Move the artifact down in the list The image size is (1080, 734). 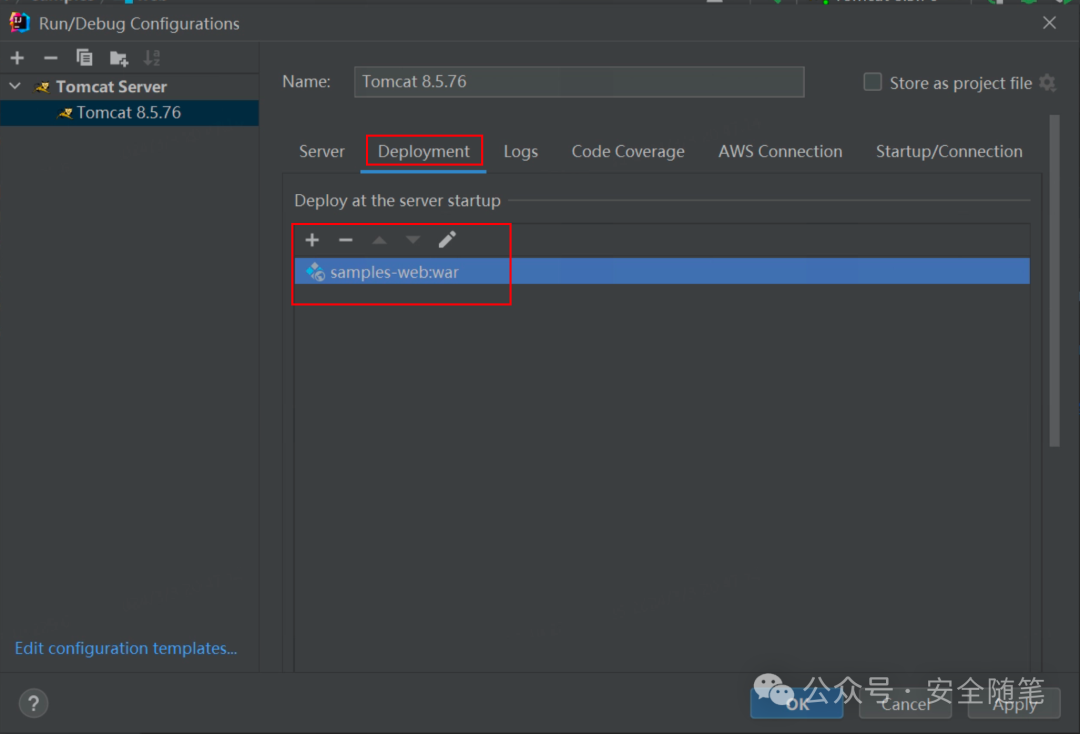(413, 240)
